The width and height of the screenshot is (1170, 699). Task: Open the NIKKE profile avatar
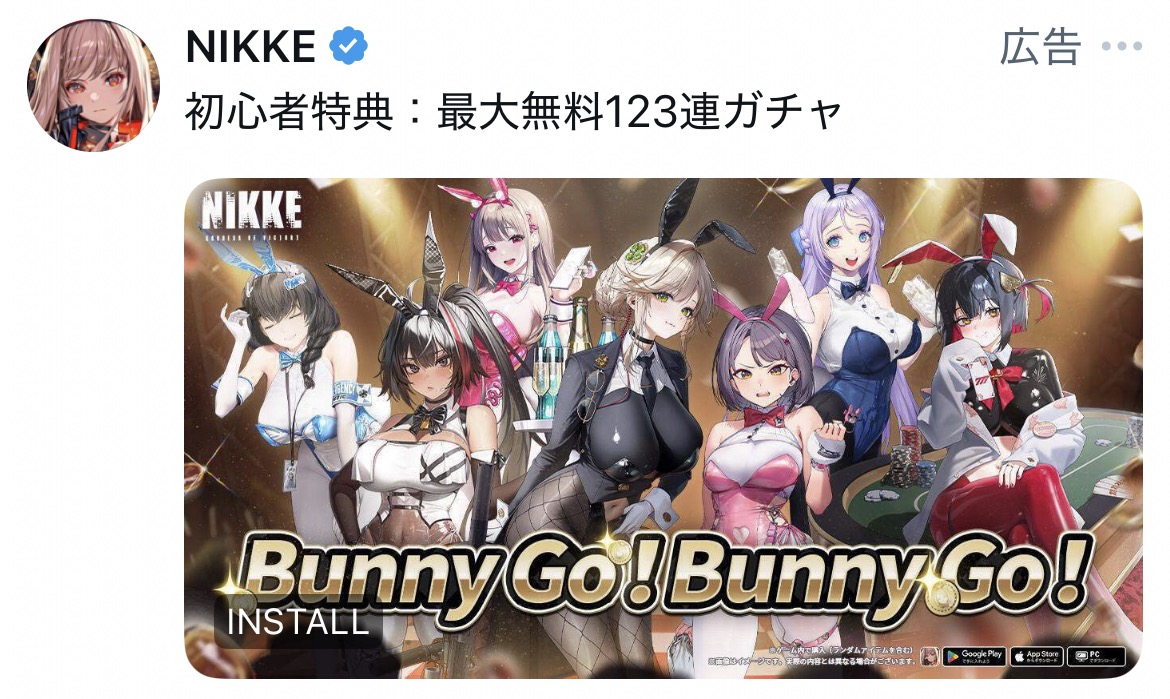[93, 84]
